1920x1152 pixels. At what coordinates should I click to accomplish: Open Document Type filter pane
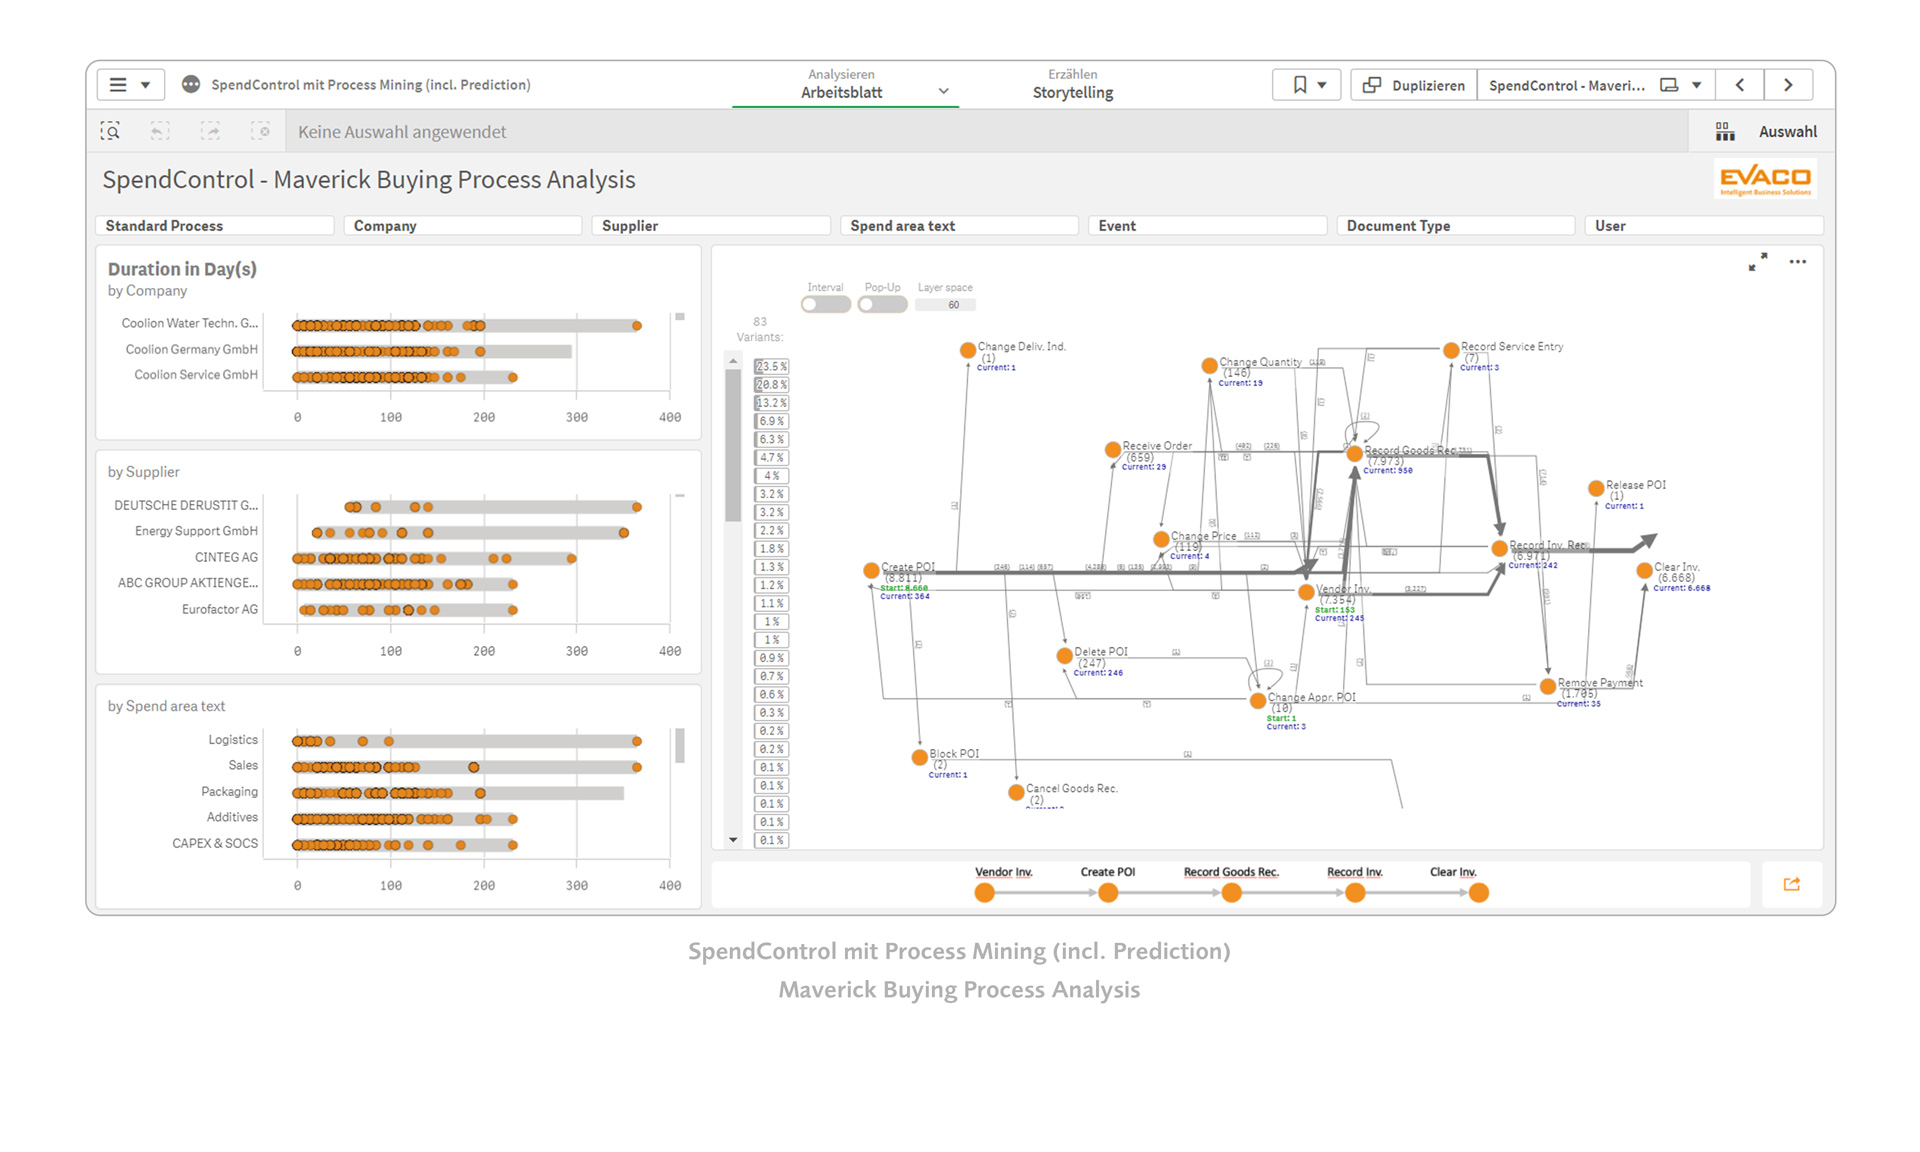[1456, 226]
